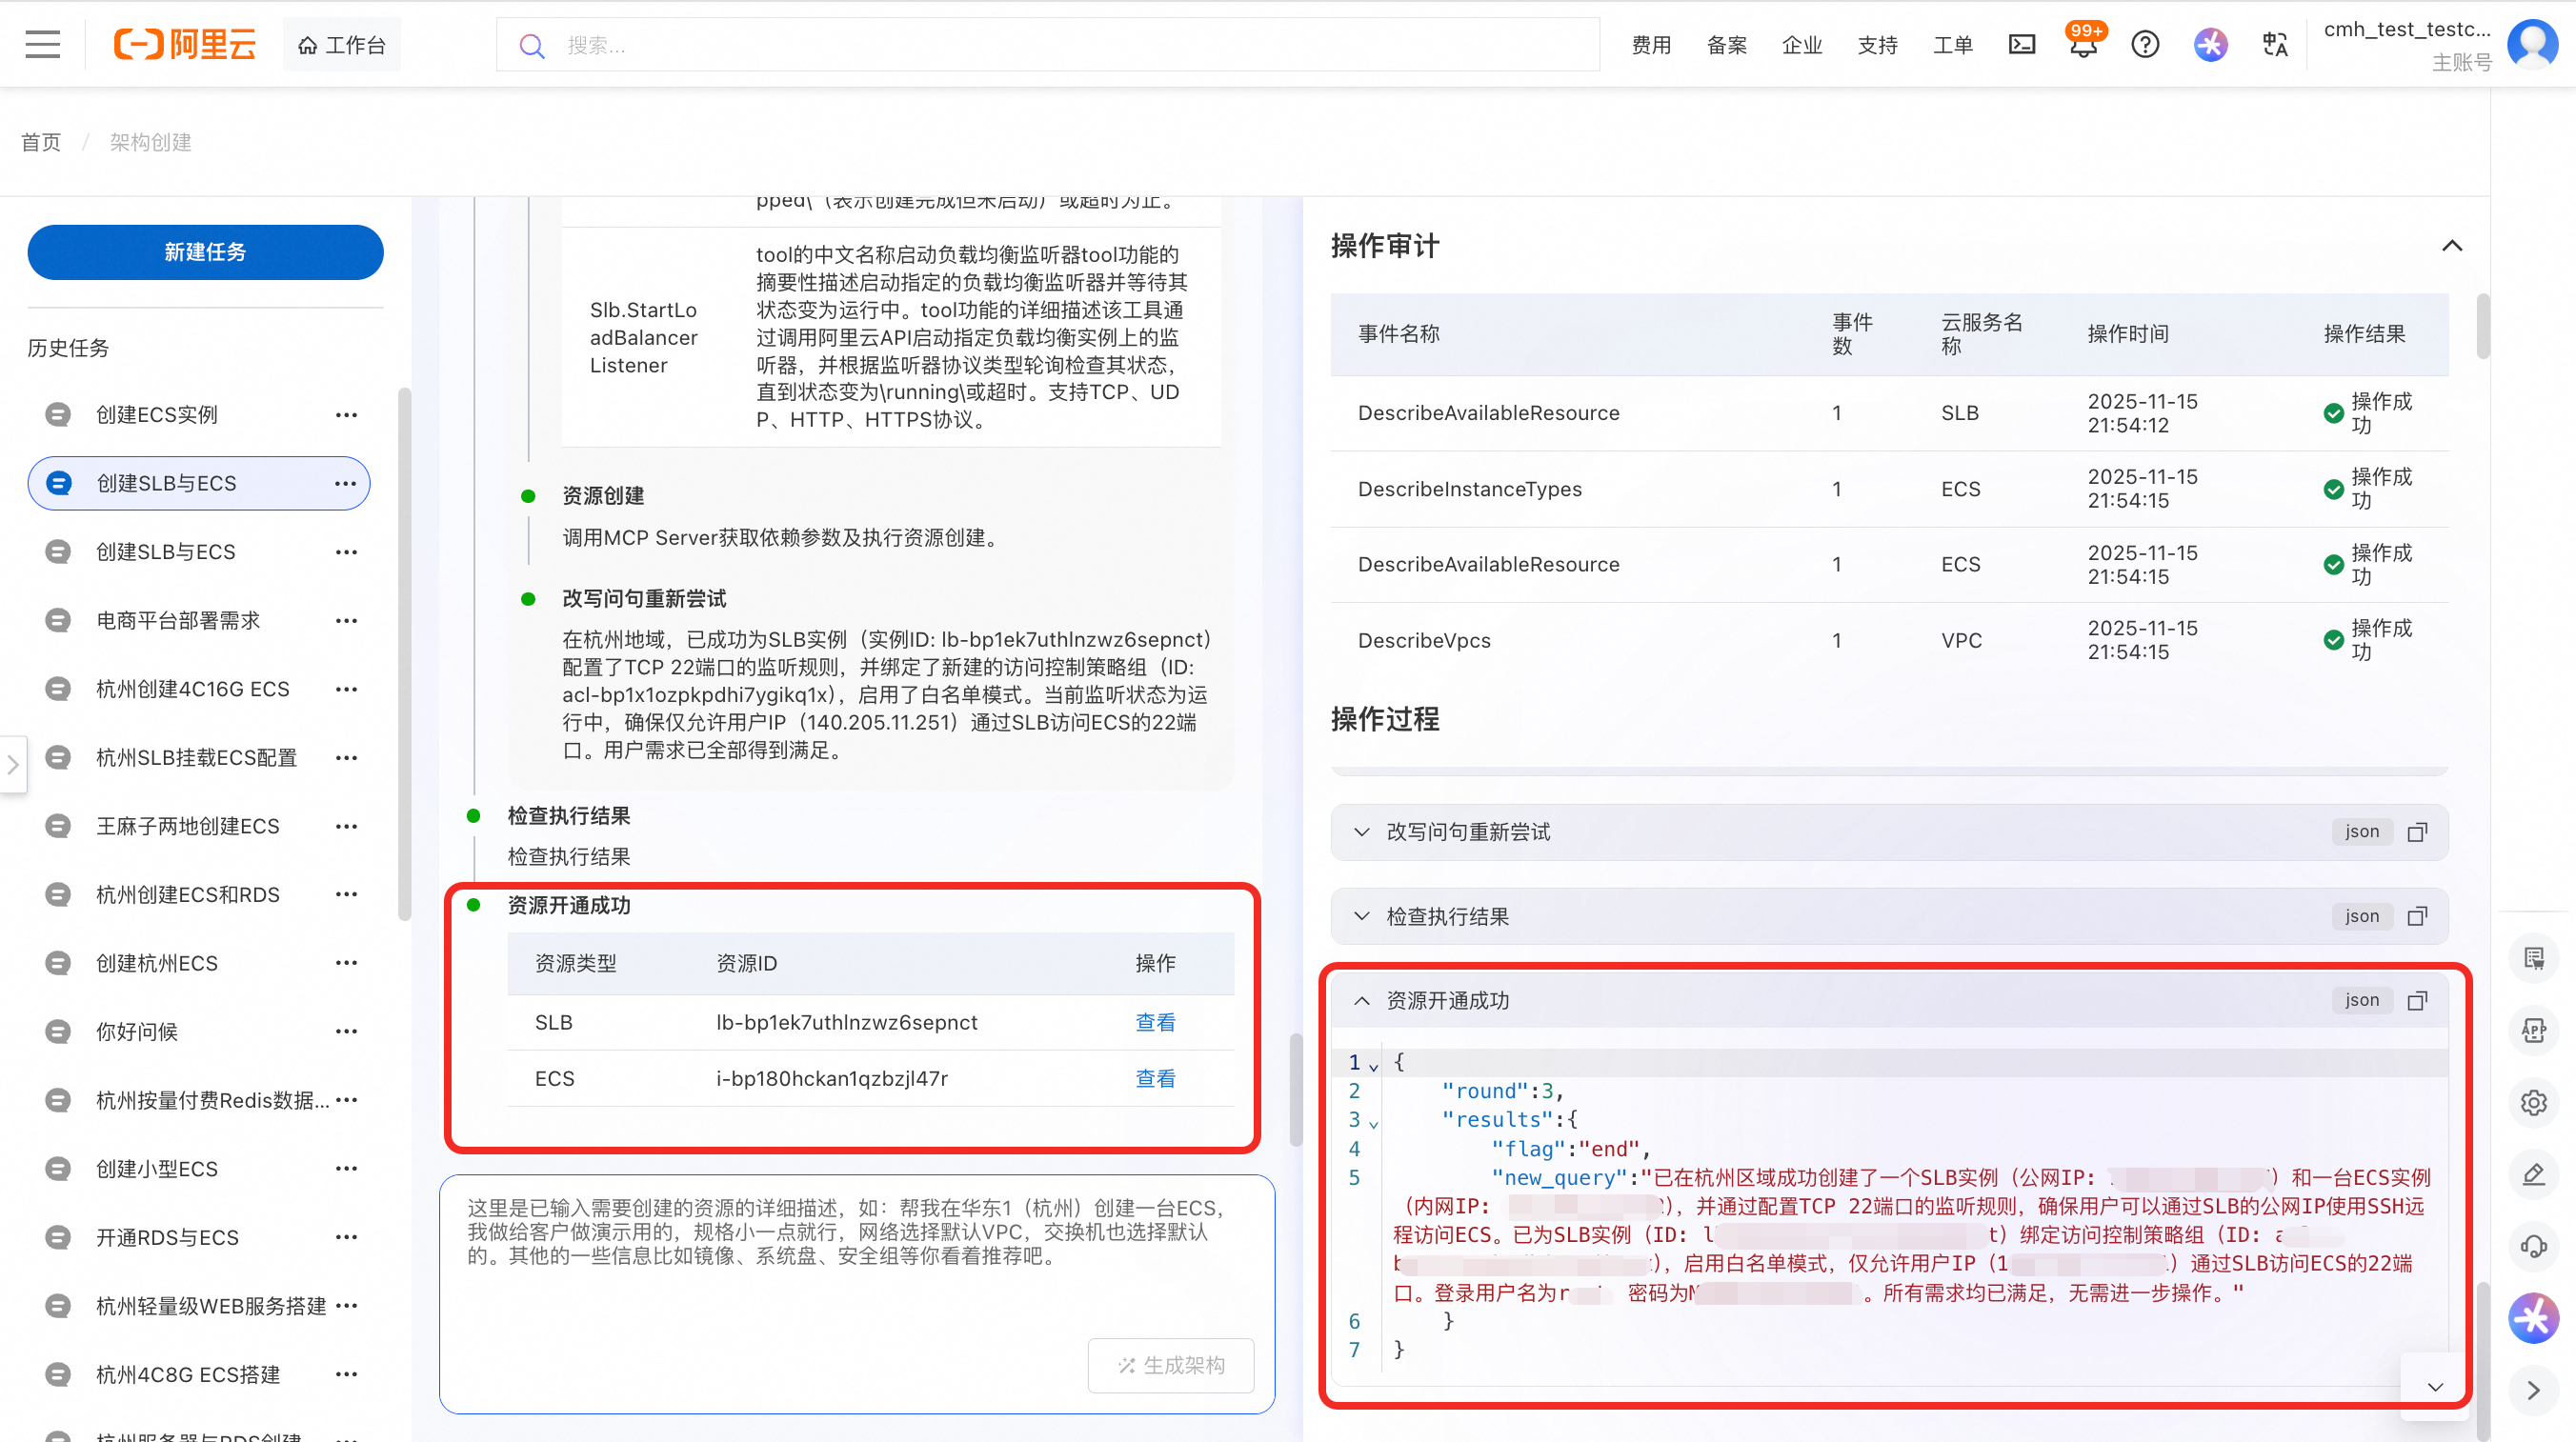The image size is (2576, 1442).
Task: View the SLB resource via 查看 link
Action: click(1155, 1023)
